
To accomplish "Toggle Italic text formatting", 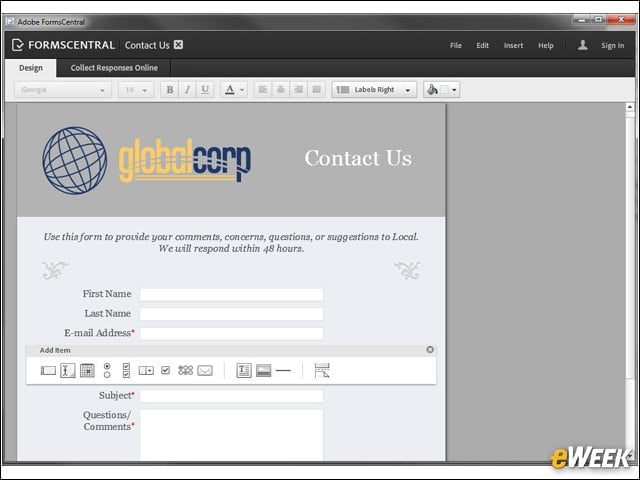I will point(187,90).
